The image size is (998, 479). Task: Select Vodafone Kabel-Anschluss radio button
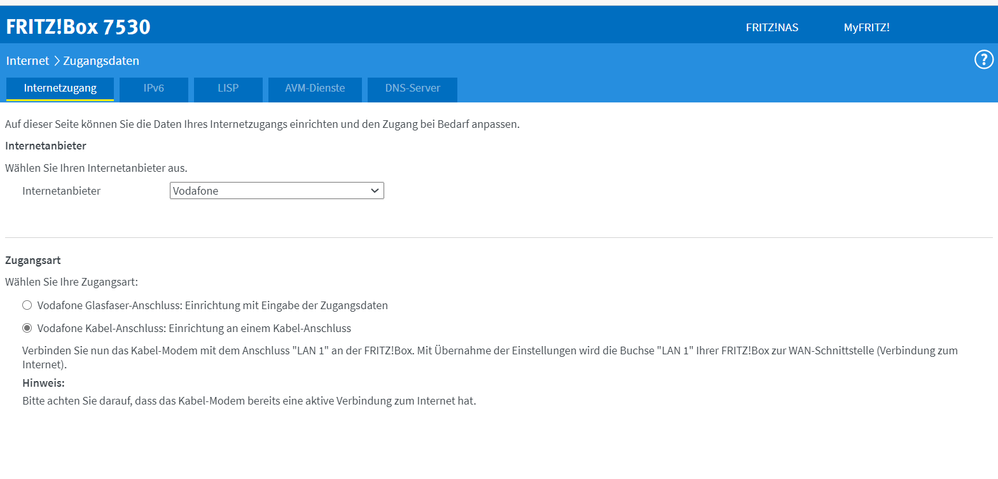coord(27,328)
